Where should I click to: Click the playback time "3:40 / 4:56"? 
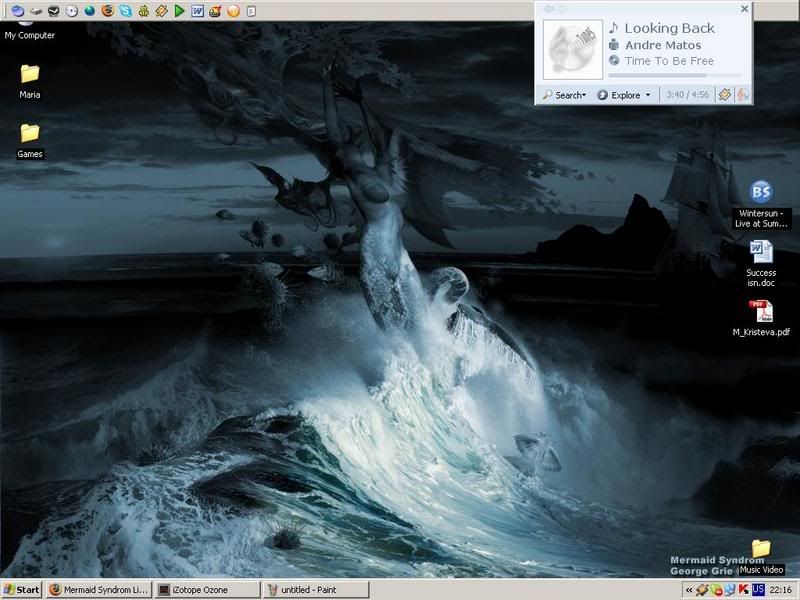pyautogui.click(x=687, y=95)
